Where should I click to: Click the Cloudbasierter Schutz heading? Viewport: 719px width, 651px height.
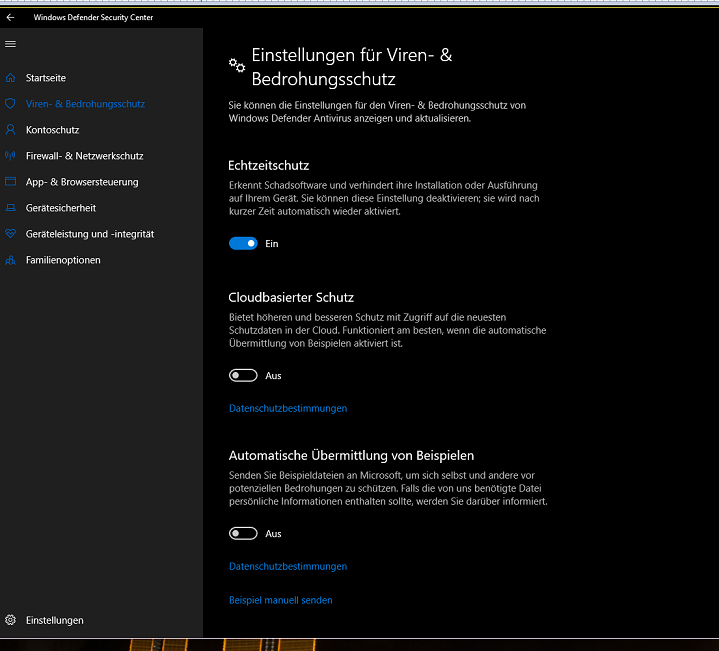coord(291,298)
